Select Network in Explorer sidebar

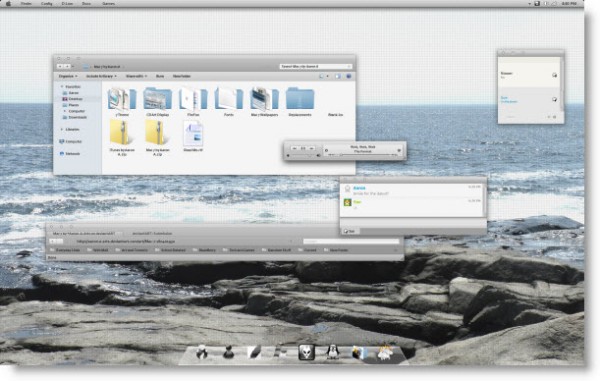tap(70, 153)
